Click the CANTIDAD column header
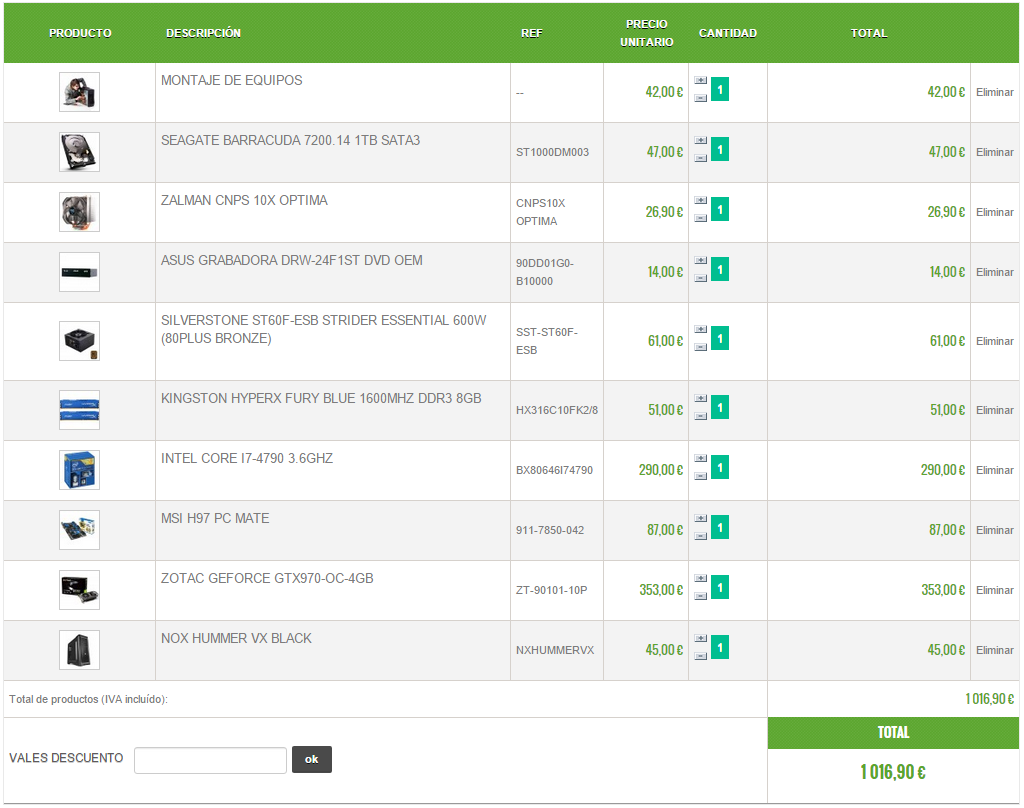 (x=728, y=33)
